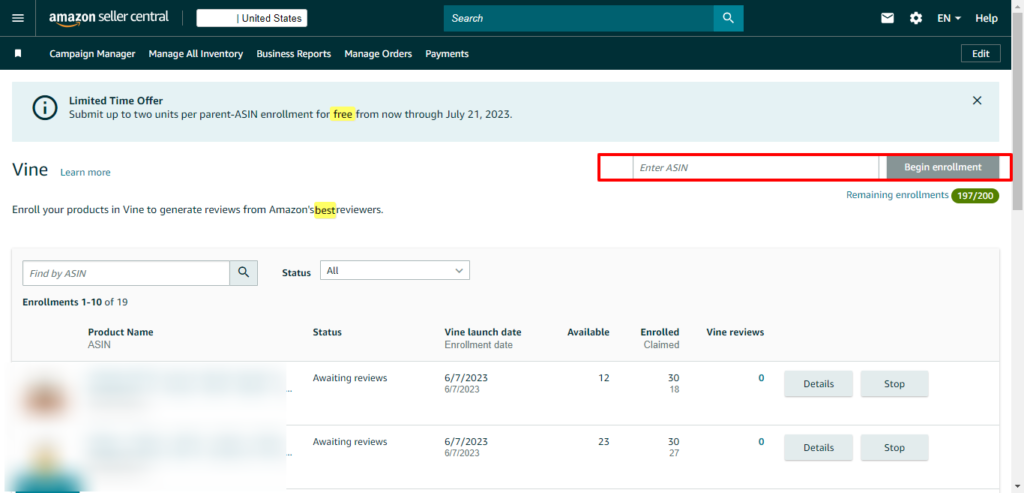The image size is (1024, 493).
Task: Open the United States marketplace selector
Action: click(x=252, y=18)
